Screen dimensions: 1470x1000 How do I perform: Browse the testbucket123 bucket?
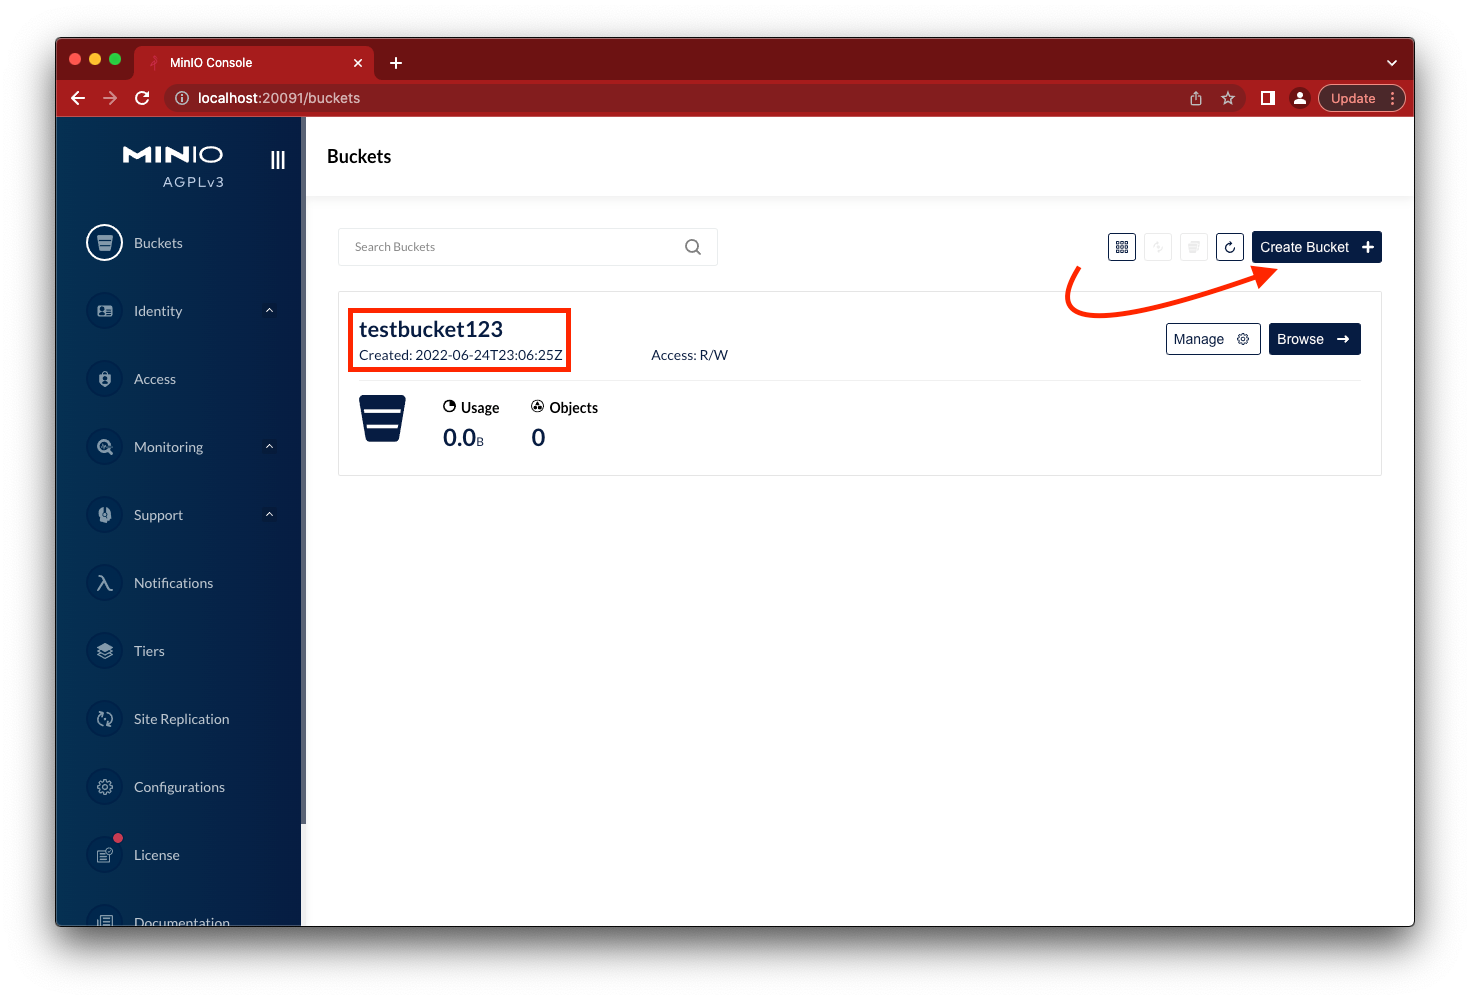(x=1314, y=339)
